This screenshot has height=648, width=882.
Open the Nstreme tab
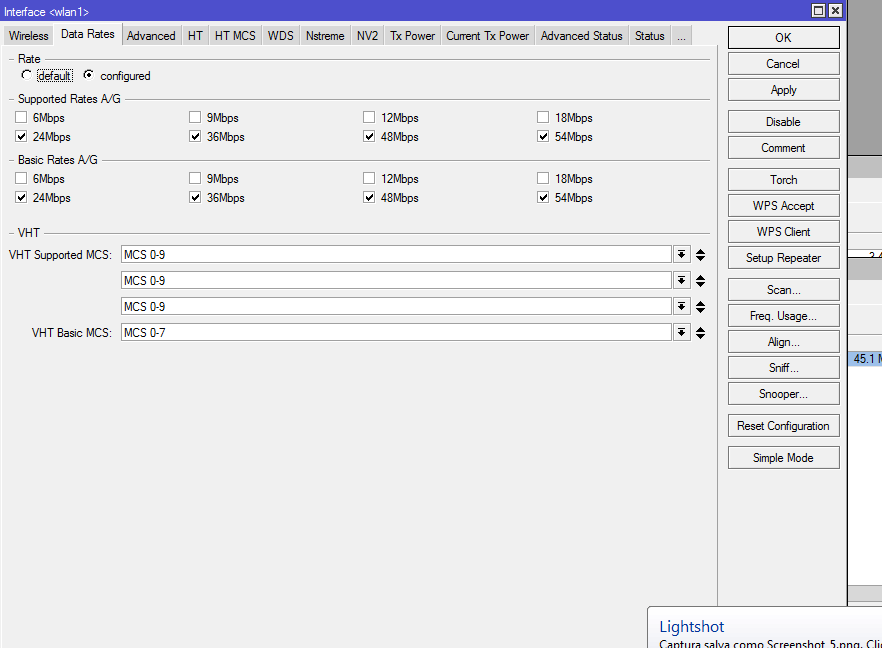click(x=325, y=35)
